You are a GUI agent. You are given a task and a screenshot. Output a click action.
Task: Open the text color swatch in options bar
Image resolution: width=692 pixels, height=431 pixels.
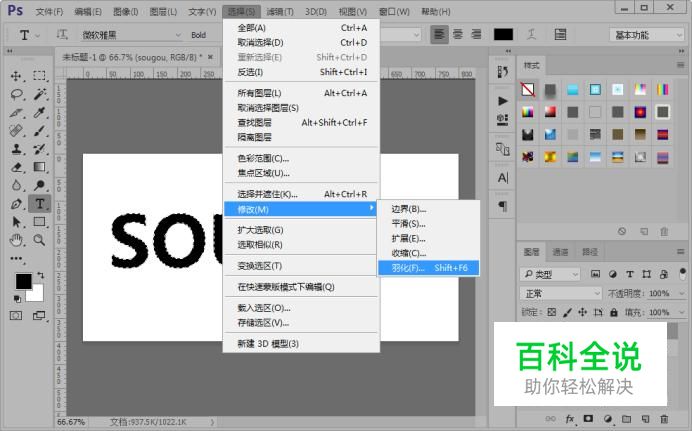[x=503, y=34]
